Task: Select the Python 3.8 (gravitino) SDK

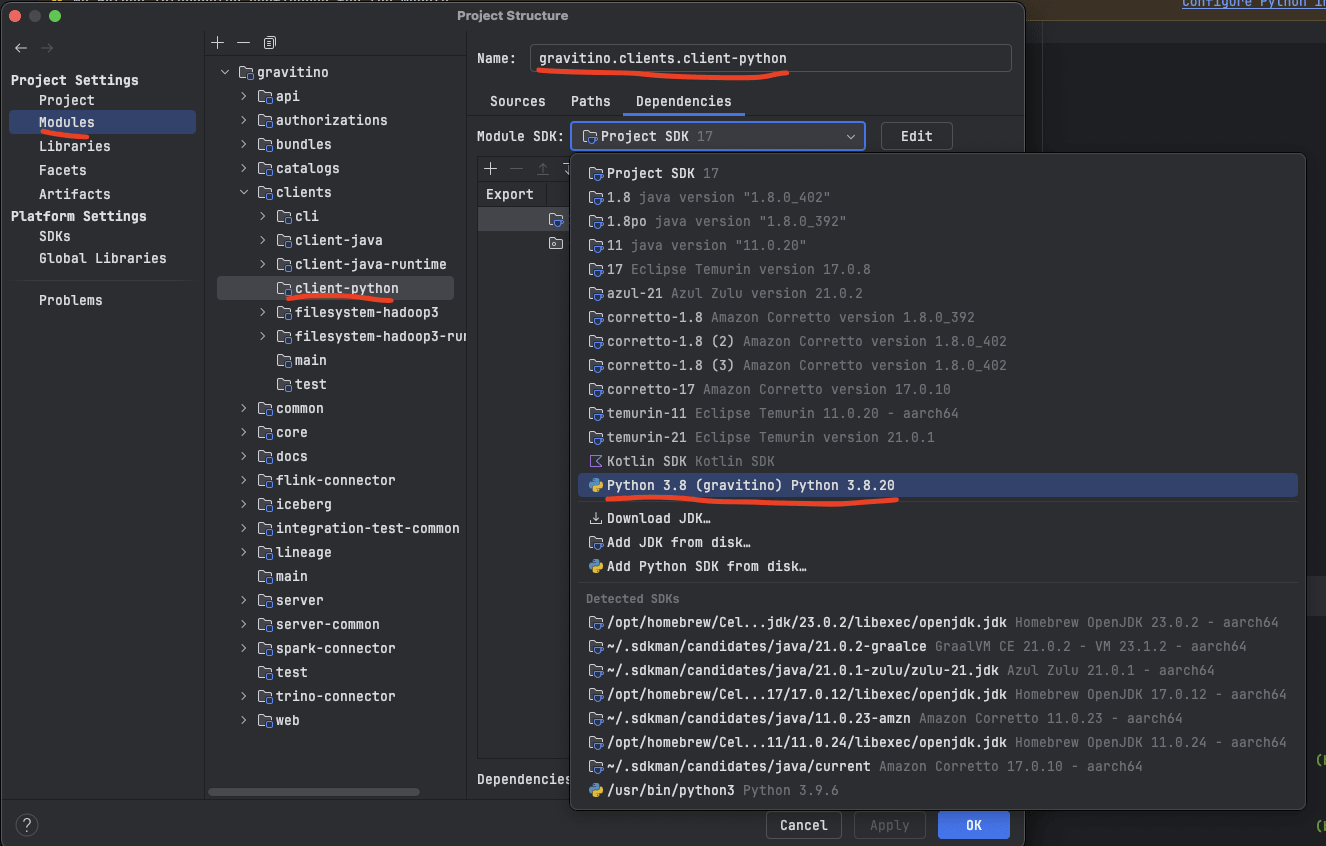Action: (x=737, y=485)
